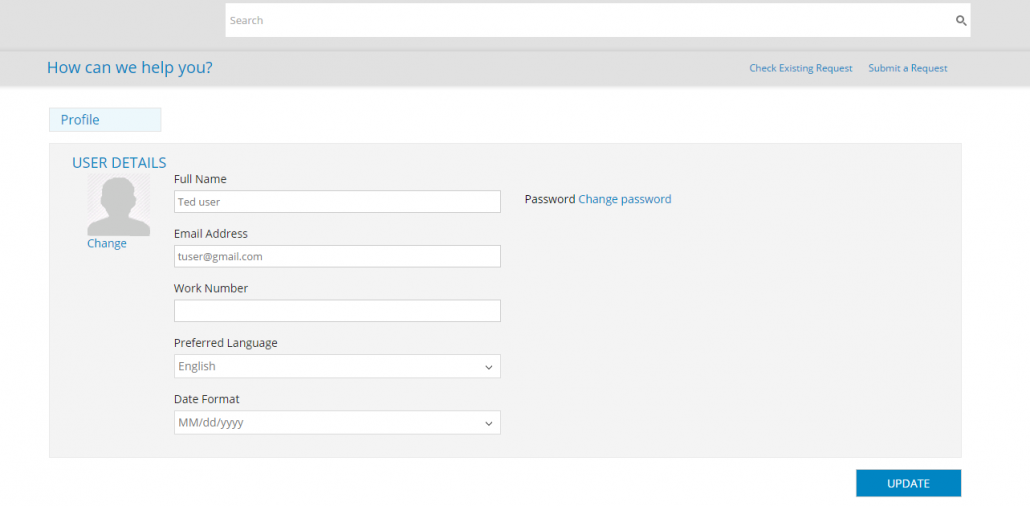Click the UPDATE button
This screenshot has height=506, width=1030.
tap(908, 483)
